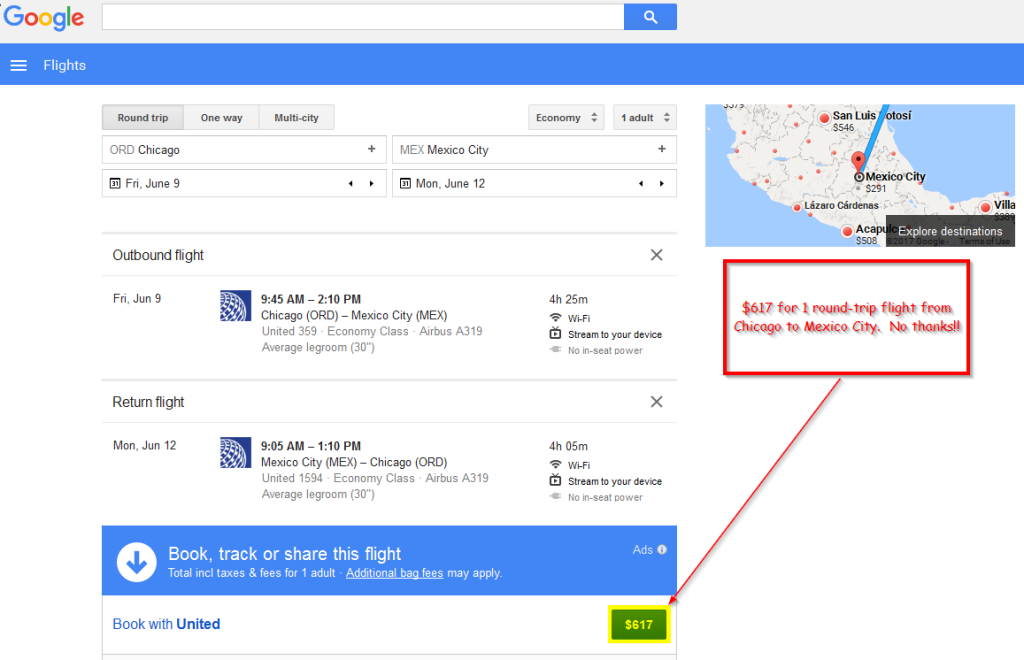
Task: Click Stream to your device icon on outbound flight
Action: coord(555,334)
